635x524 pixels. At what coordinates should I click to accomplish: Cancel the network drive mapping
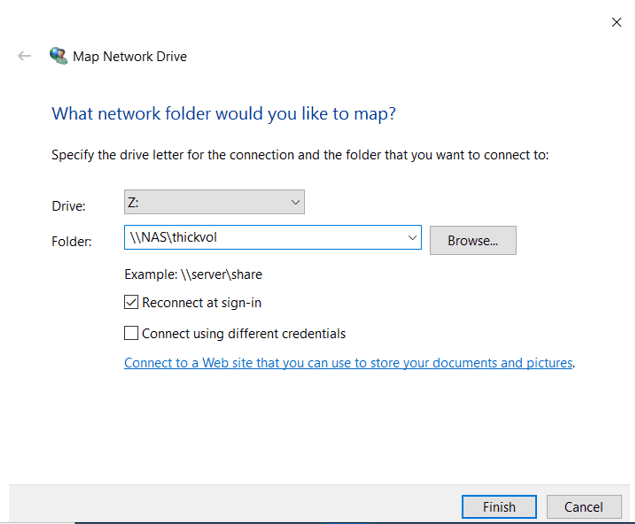point(583,507)
